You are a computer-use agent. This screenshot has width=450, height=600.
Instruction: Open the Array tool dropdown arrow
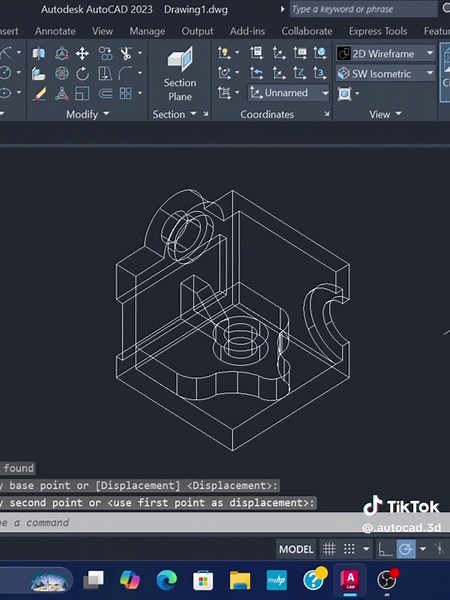tap(140, 93)
